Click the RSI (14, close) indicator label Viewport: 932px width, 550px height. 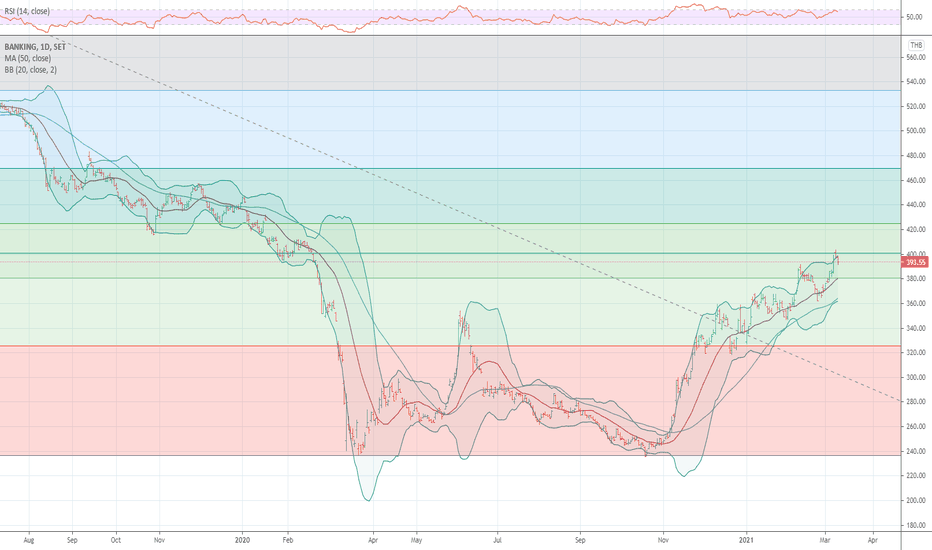point(27,11)
